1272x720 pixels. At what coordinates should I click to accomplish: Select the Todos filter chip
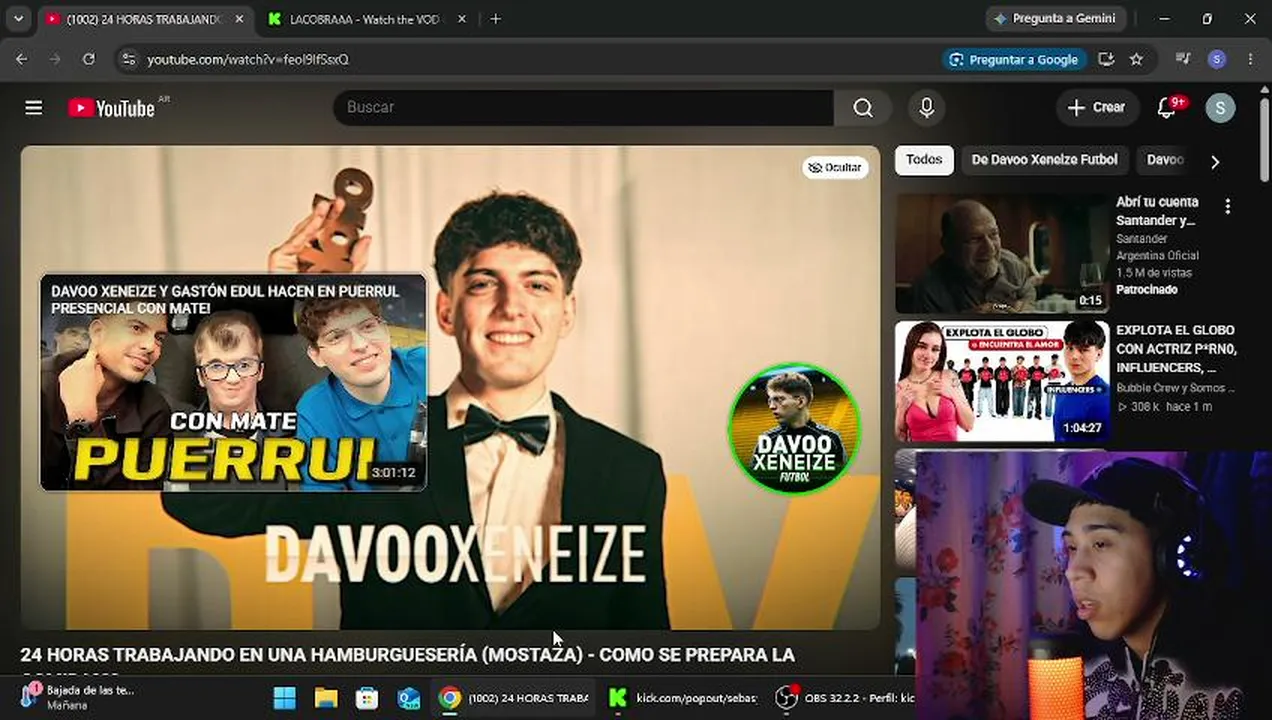[924, 160]
